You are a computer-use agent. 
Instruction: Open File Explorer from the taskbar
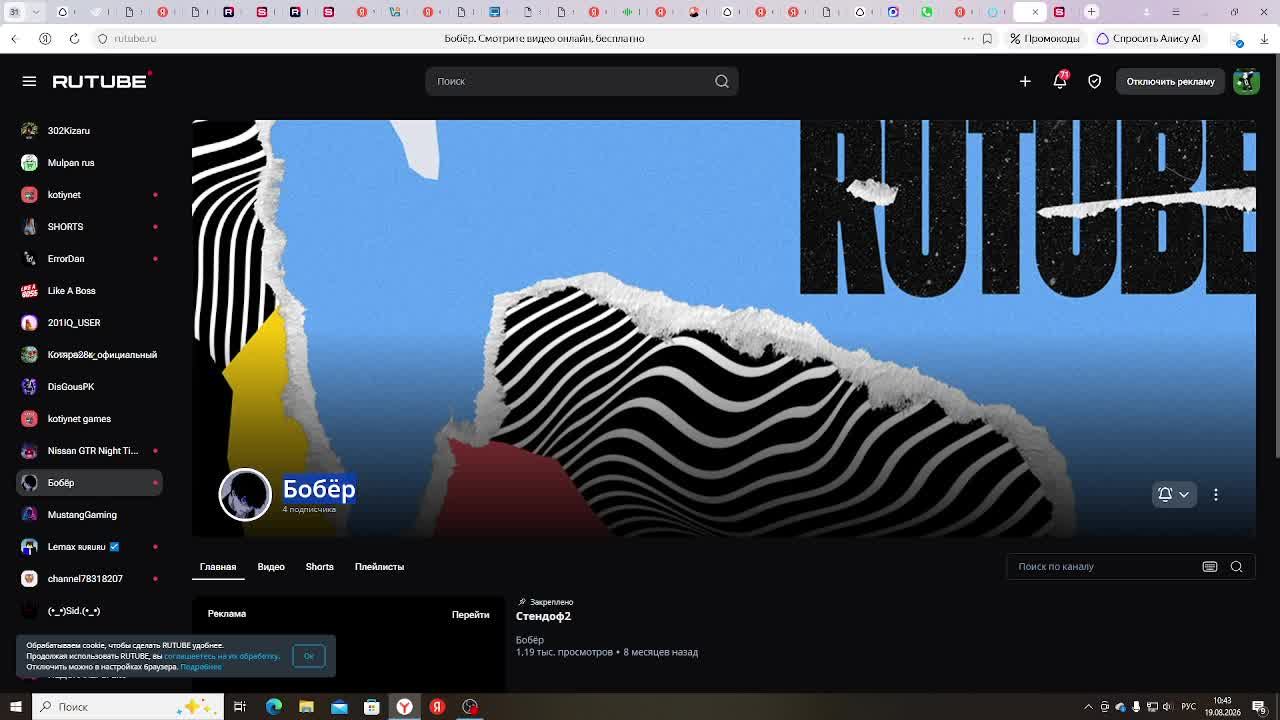coord(306,707)
